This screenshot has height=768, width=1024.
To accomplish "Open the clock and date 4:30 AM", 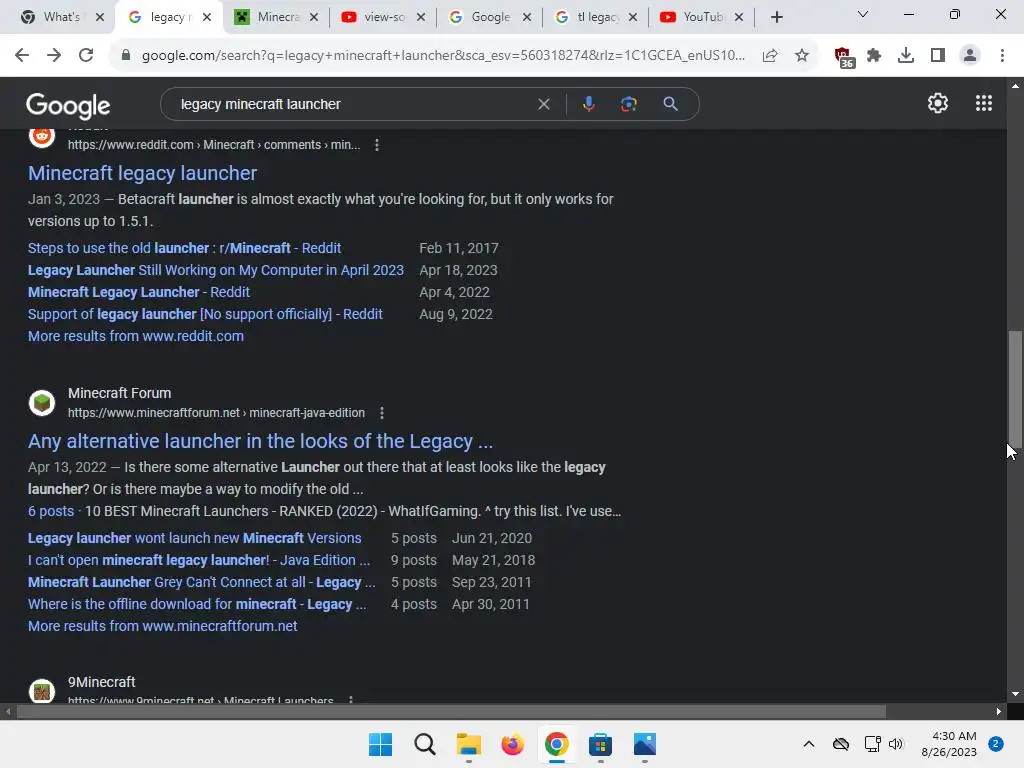I will [949, 744].
